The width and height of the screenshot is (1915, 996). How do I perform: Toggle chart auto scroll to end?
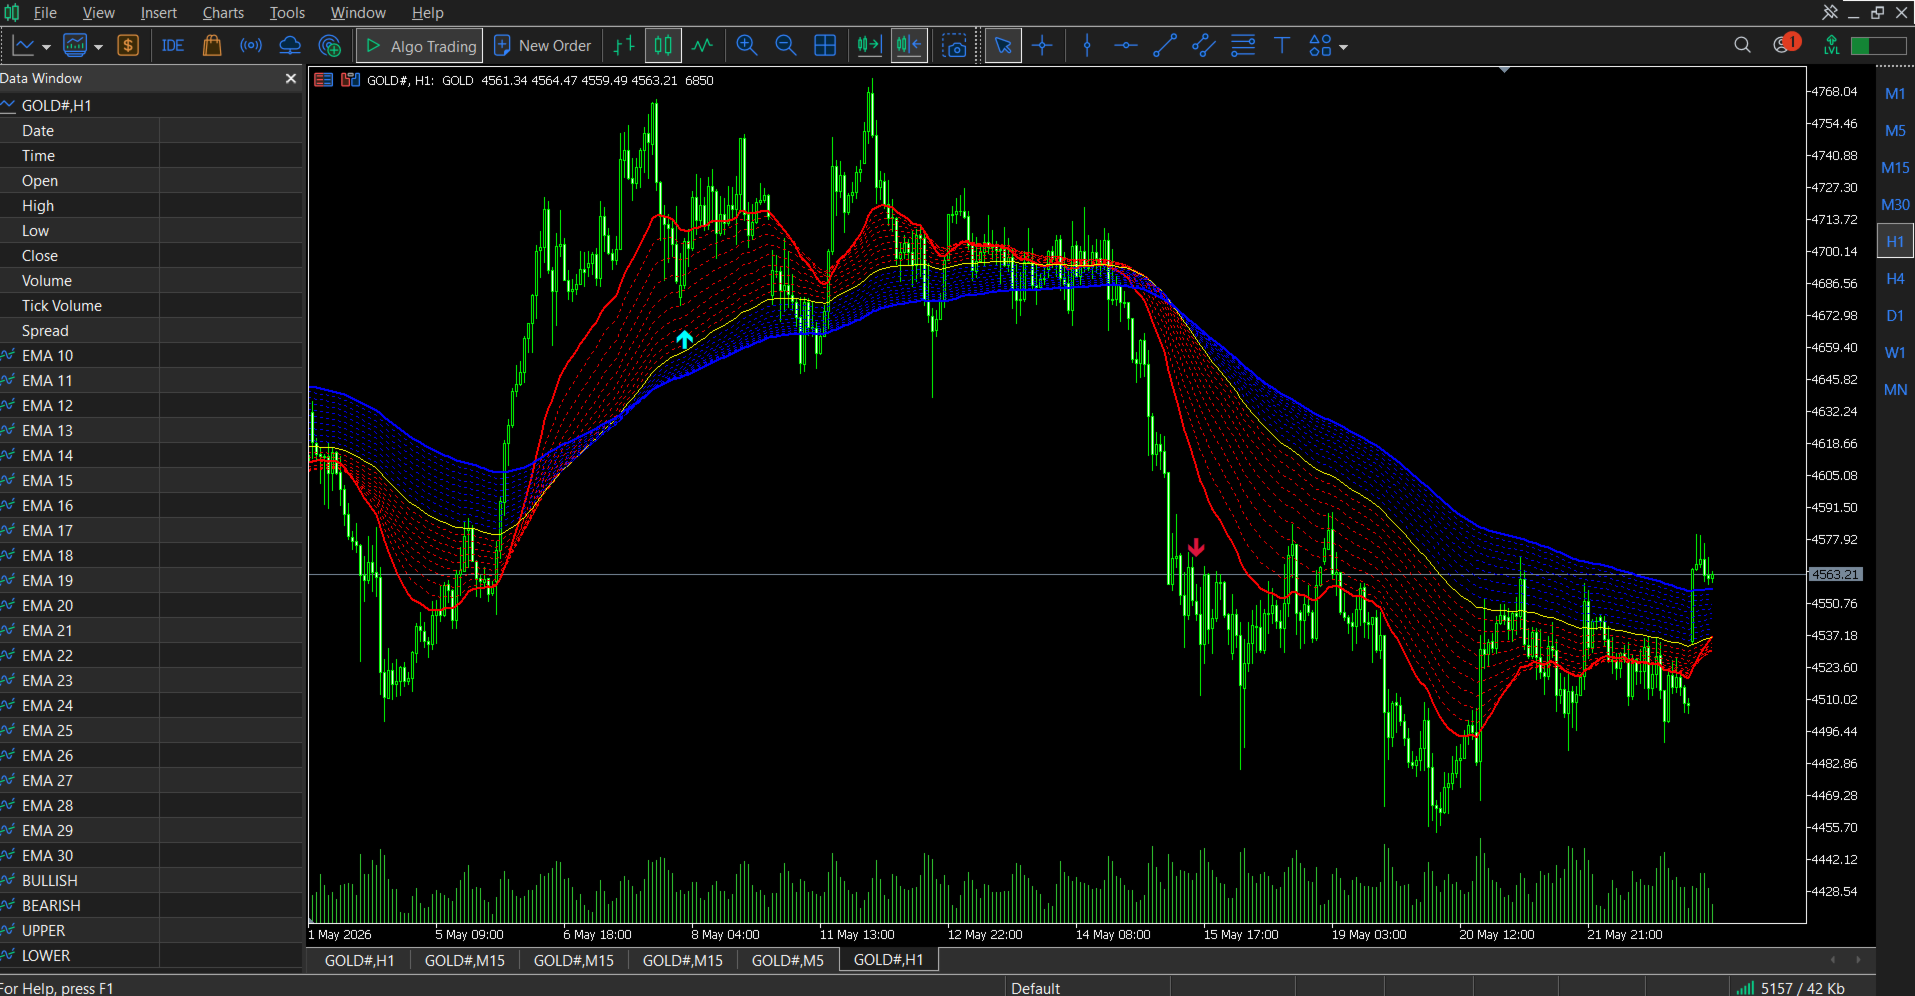(x=869, y=46)
